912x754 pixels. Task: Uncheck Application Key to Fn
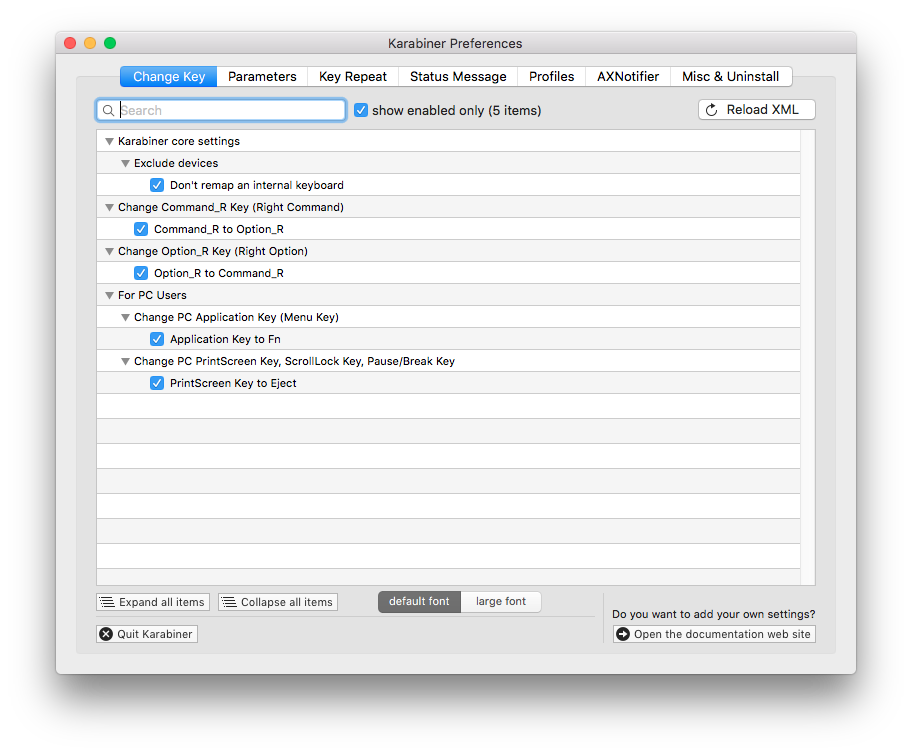[157, 339]
